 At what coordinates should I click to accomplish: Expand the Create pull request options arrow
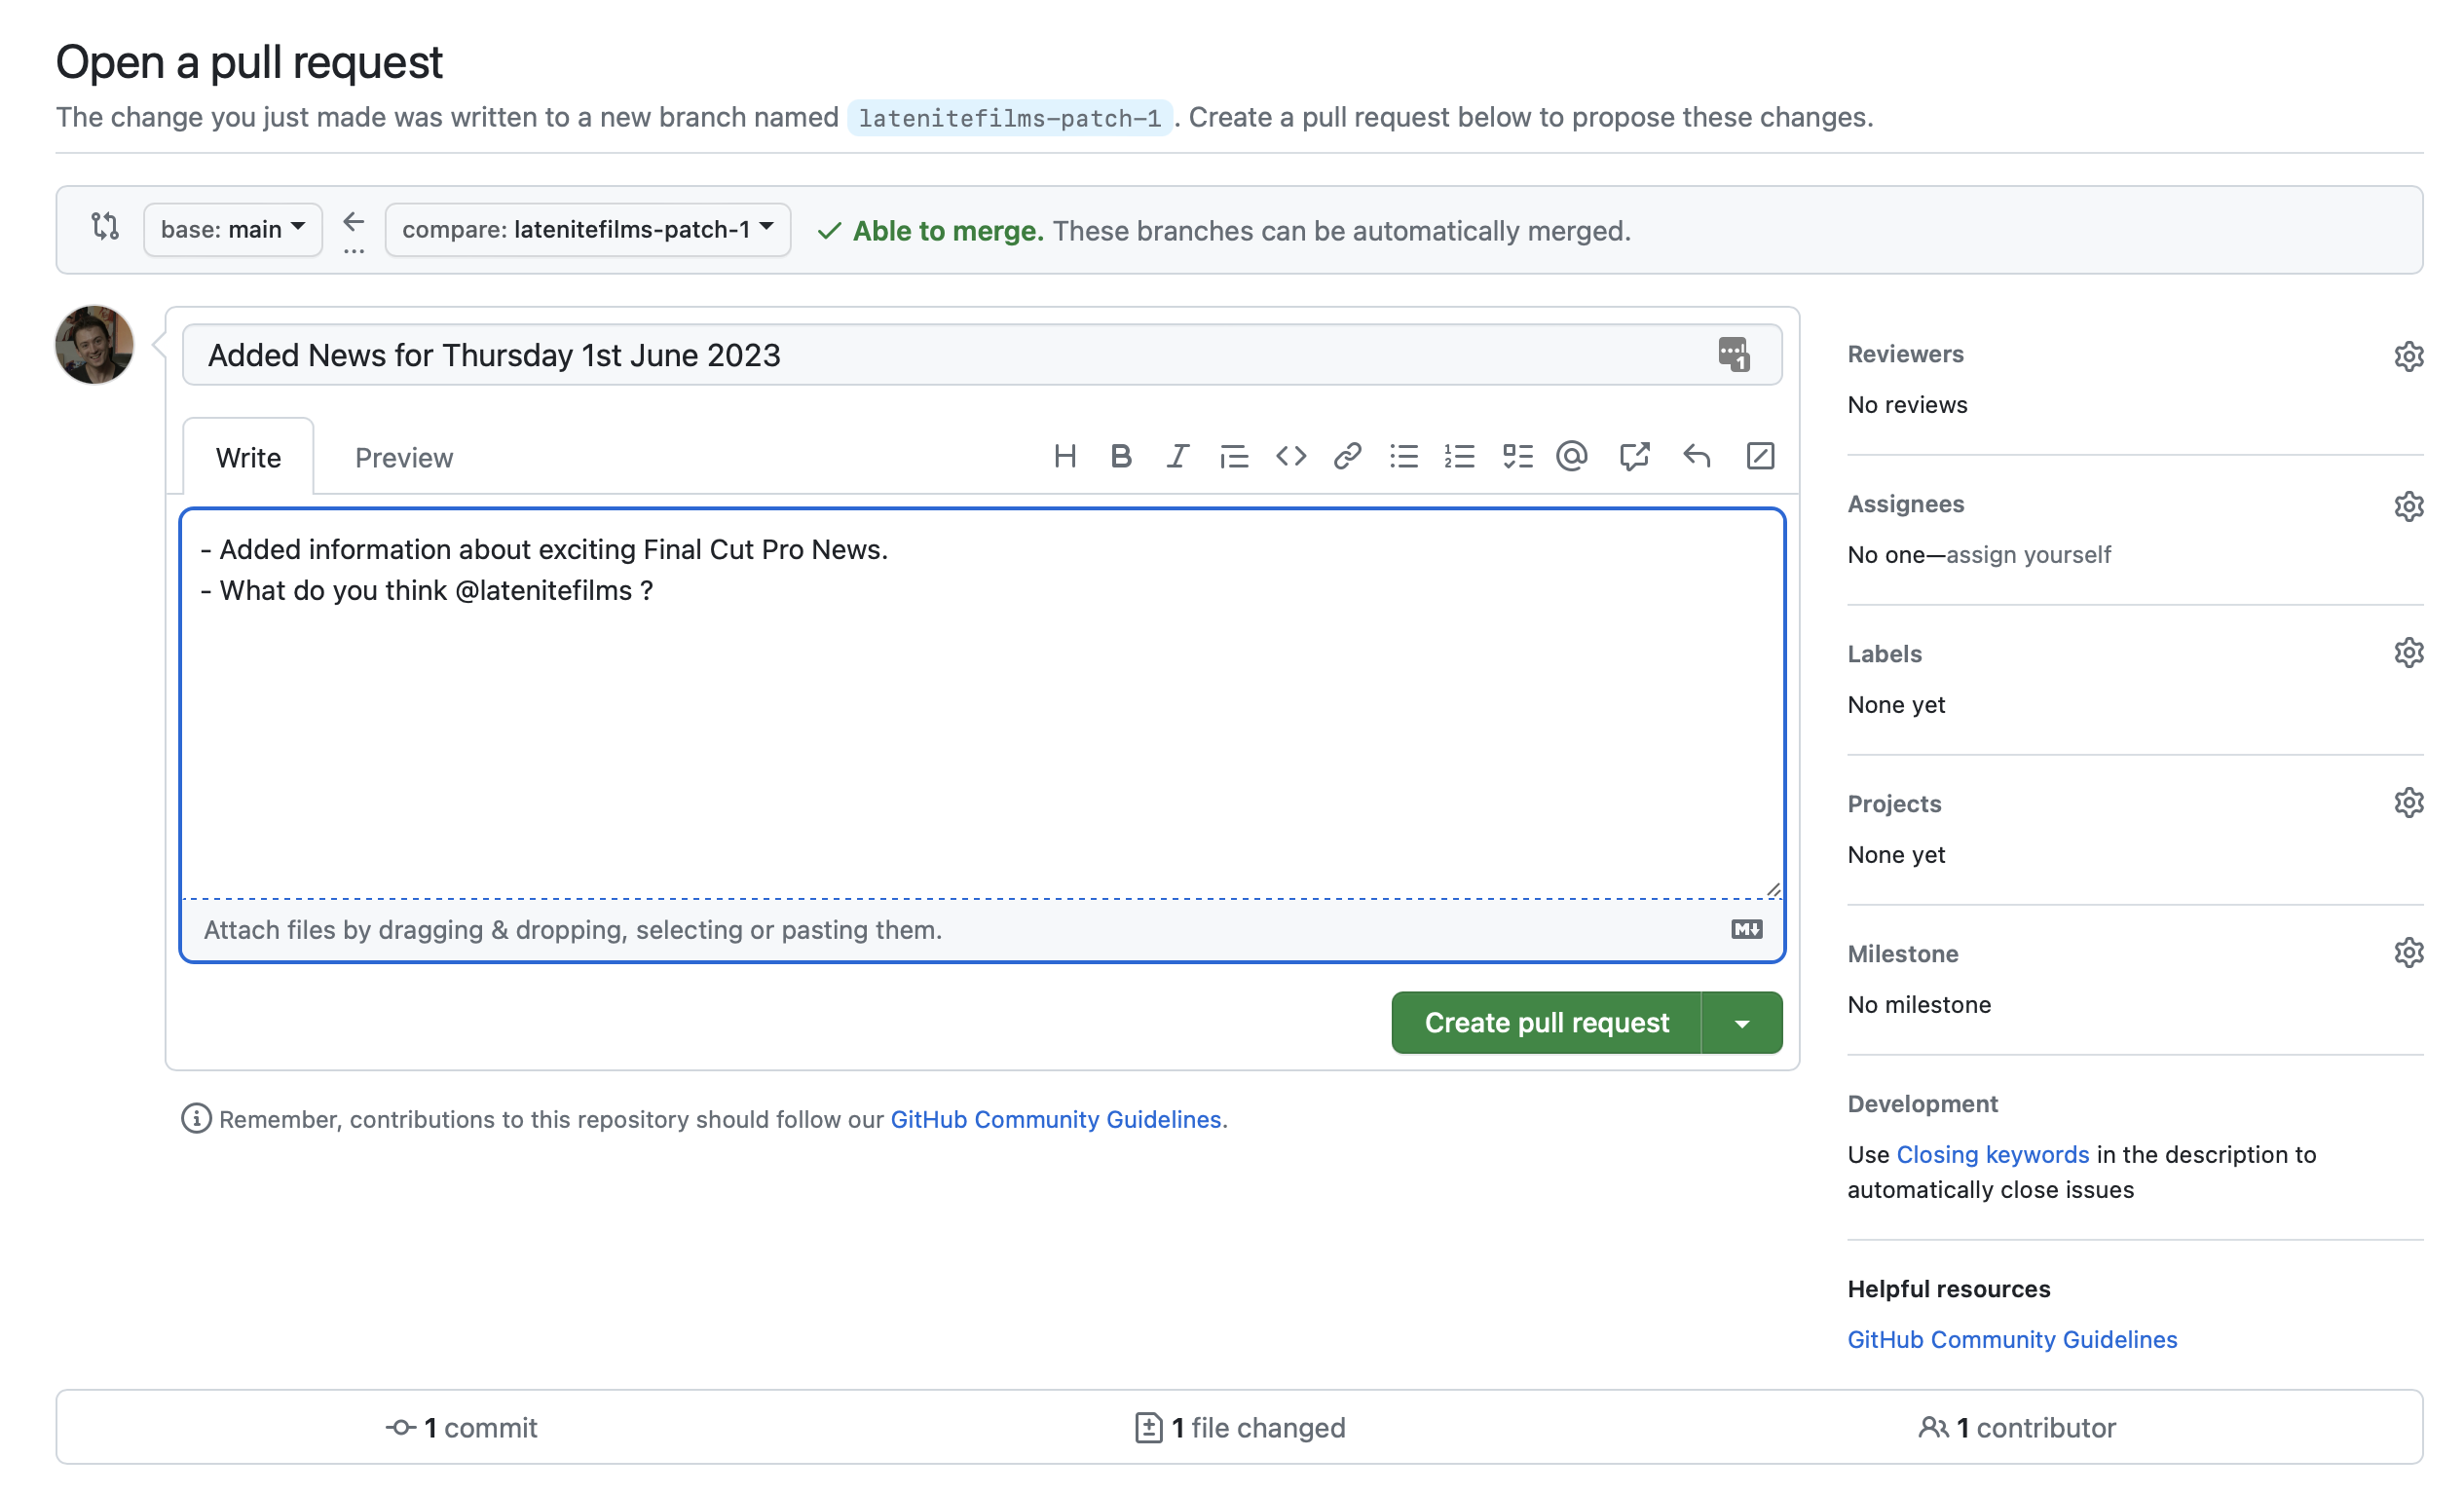pos(1742,1023)
